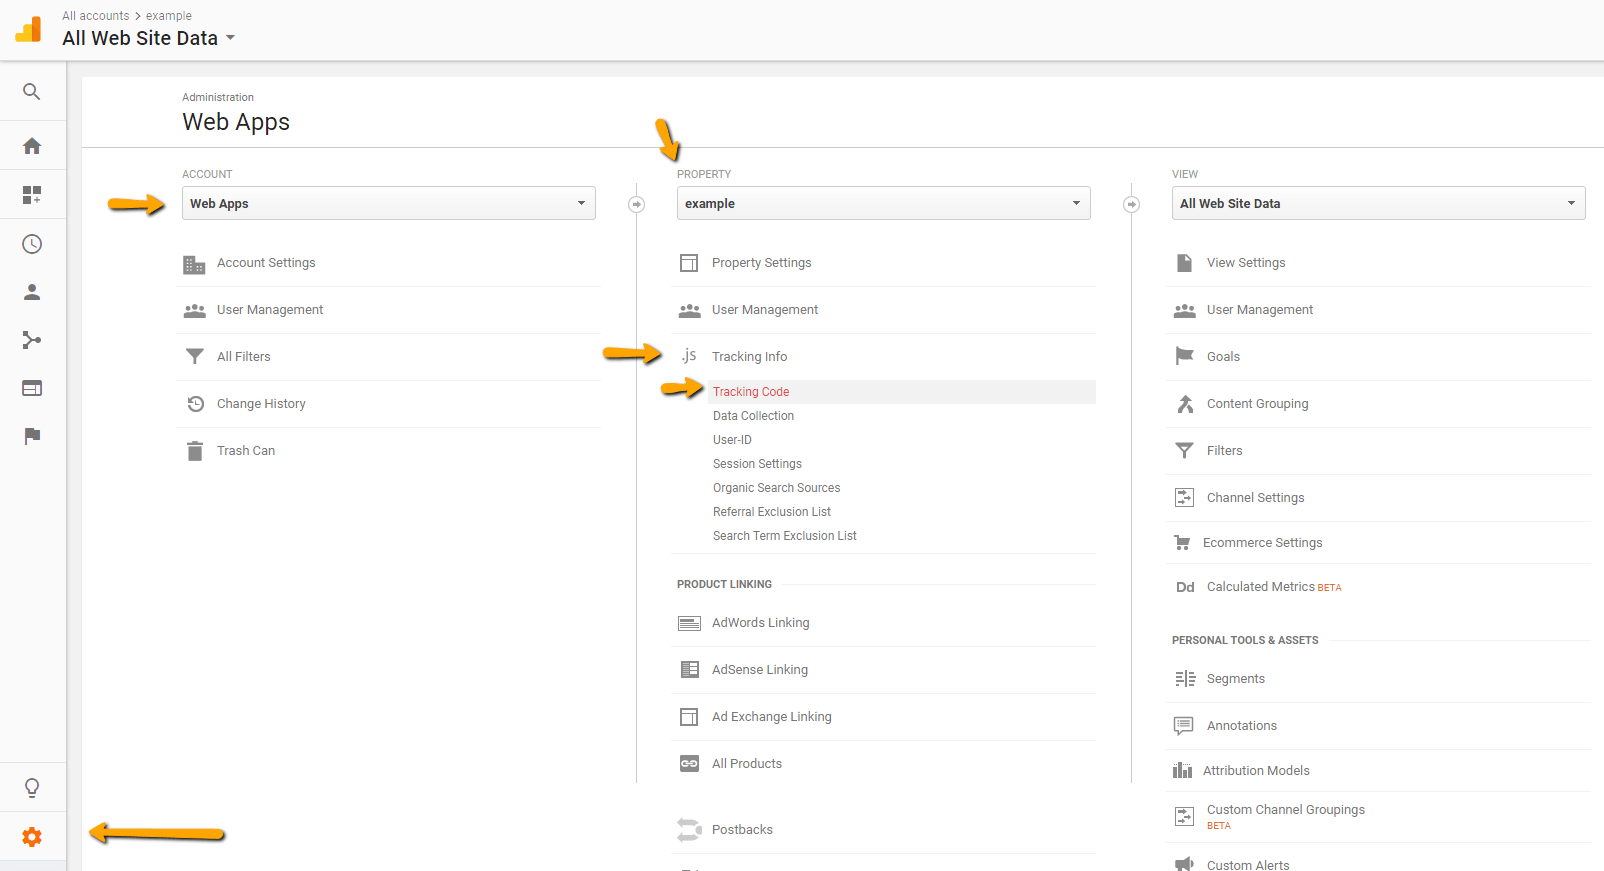Open Account Settings link

coord(266,263)
